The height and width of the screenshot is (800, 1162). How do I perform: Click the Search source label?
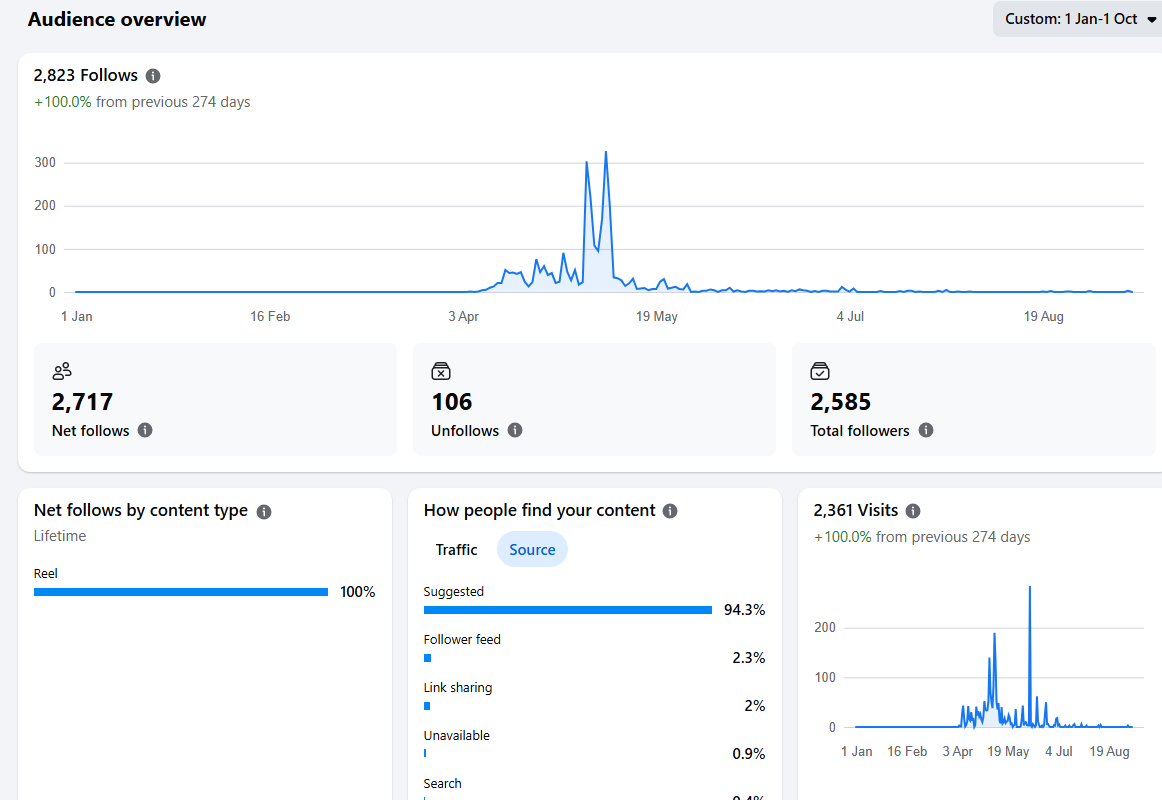[x=442, y=784]
